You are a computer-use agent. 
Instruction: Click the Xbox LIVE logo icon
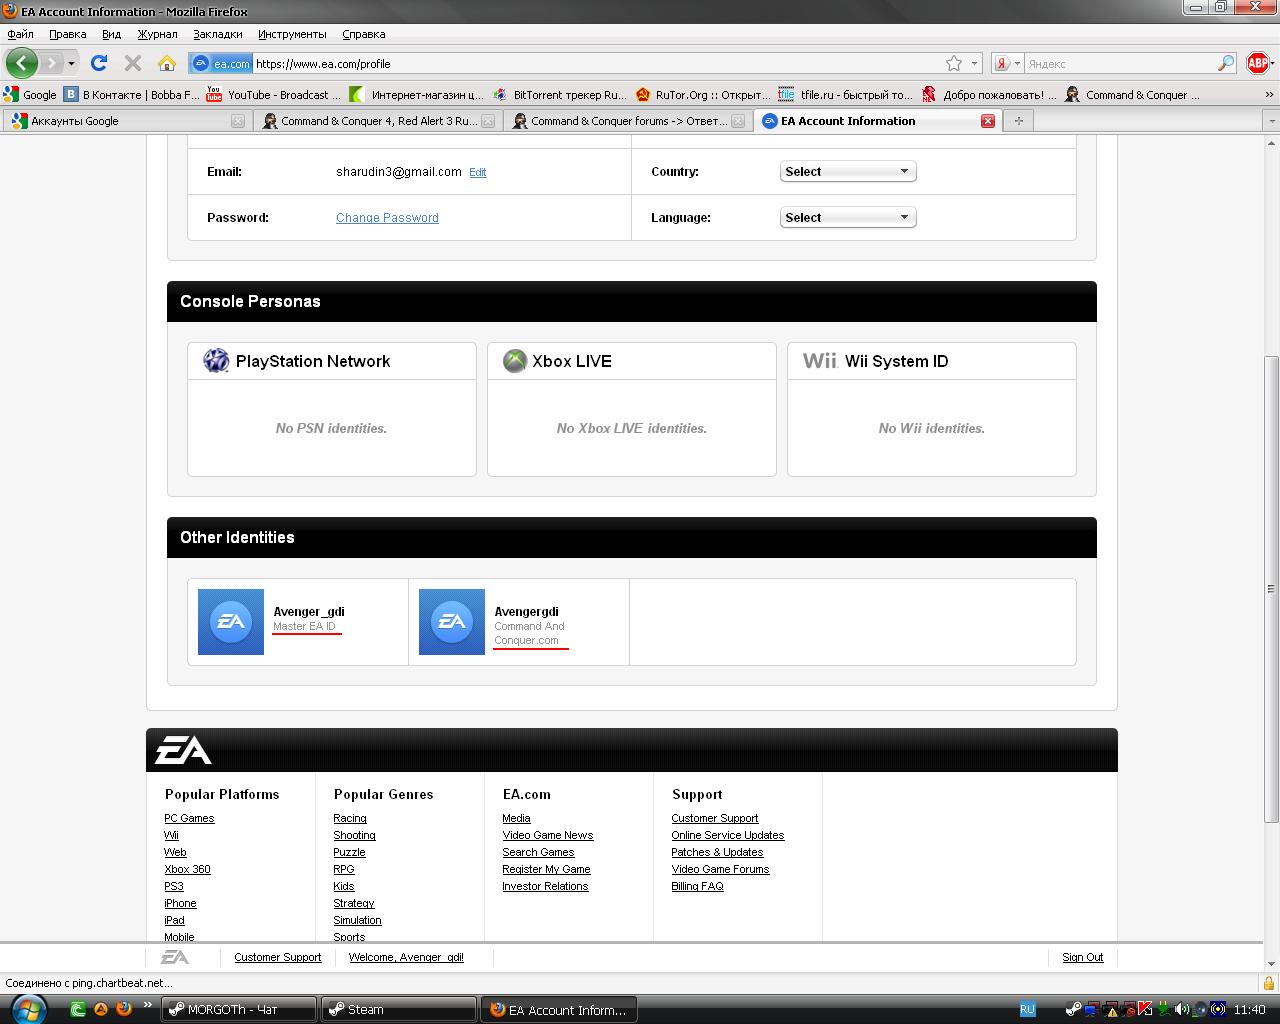click(x=515, y=361)
